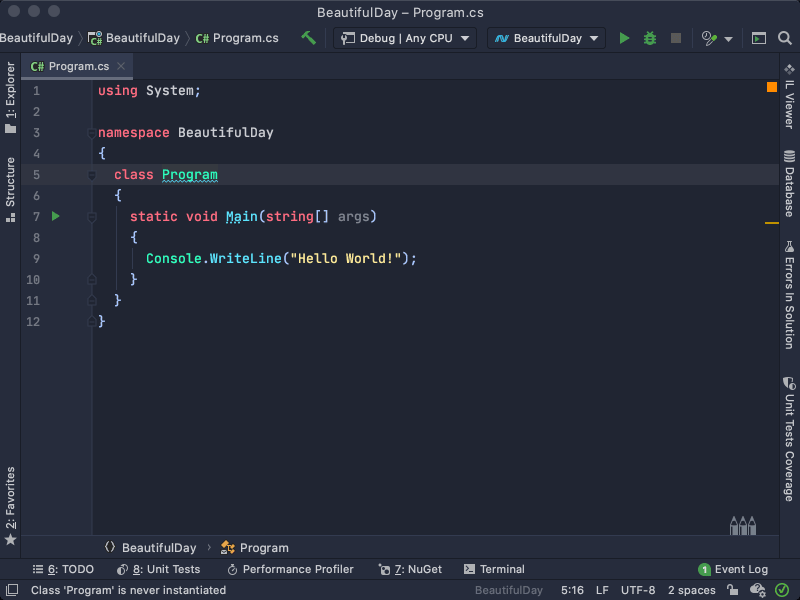Screen dimensions: 800x600
Task: Click the BeautifulDay solution breadcrumb at far left
Action: tap(36, 38)
